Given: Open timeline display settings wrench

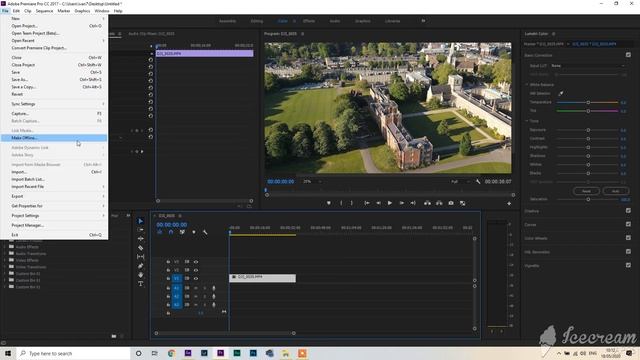Looking at the screenshot, I should coord(205,232).
